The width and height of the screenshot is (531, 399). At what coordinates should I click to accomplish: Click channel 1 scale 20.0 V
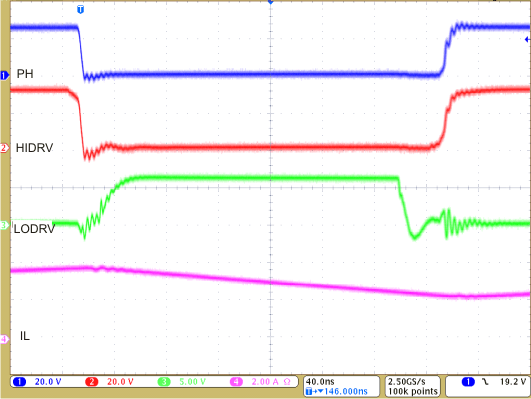click(48, 382)
